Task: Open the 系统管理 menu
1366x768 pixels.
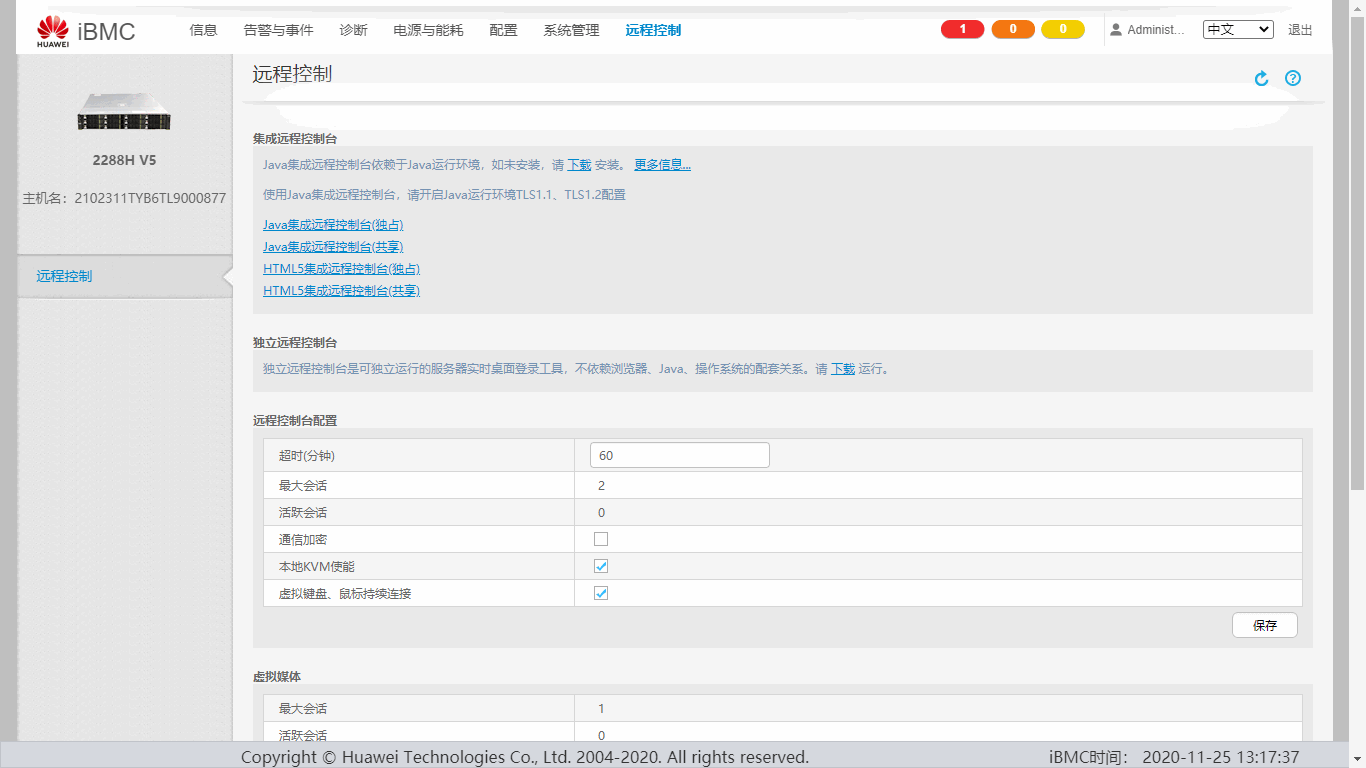Action: tap(571, 30)
